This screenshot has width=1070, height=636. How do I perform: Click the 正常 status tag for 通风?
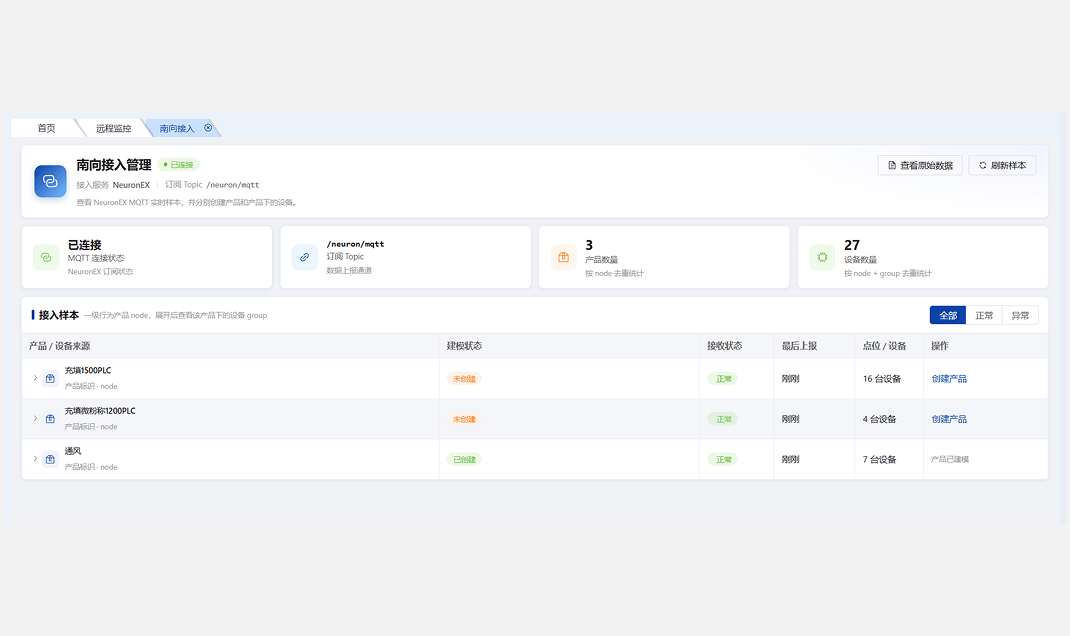[x=723, y=459]
